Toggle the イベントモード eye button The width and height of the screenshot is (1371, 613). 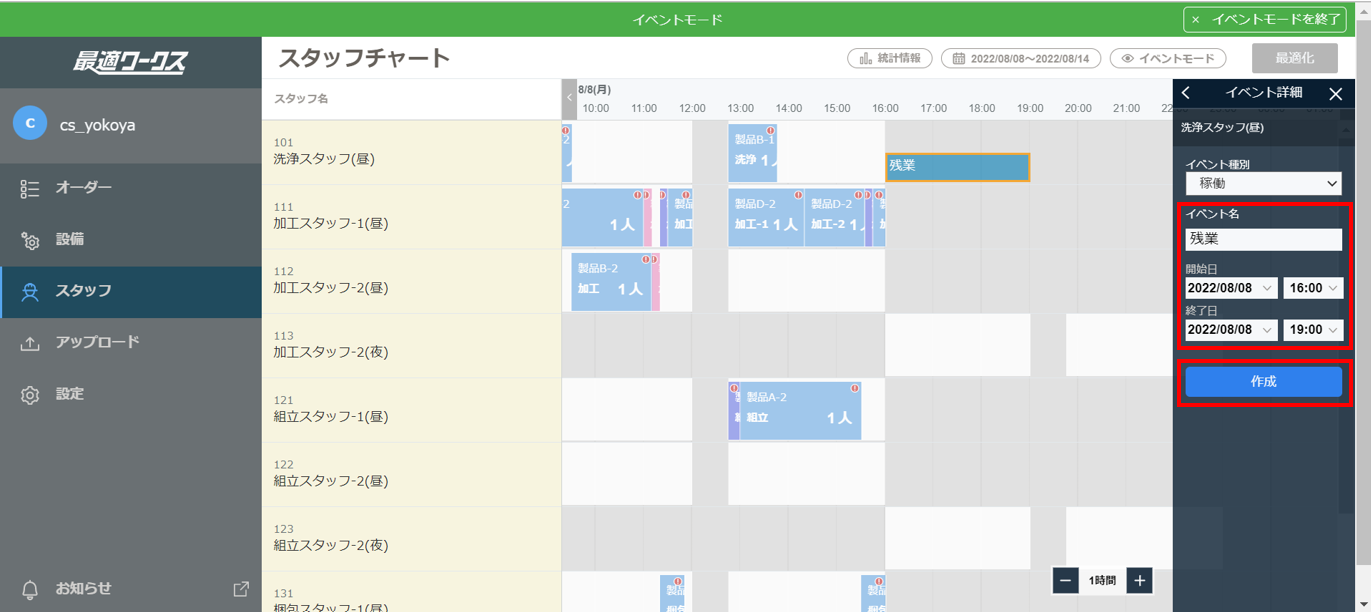click(x=1168, y=58)
